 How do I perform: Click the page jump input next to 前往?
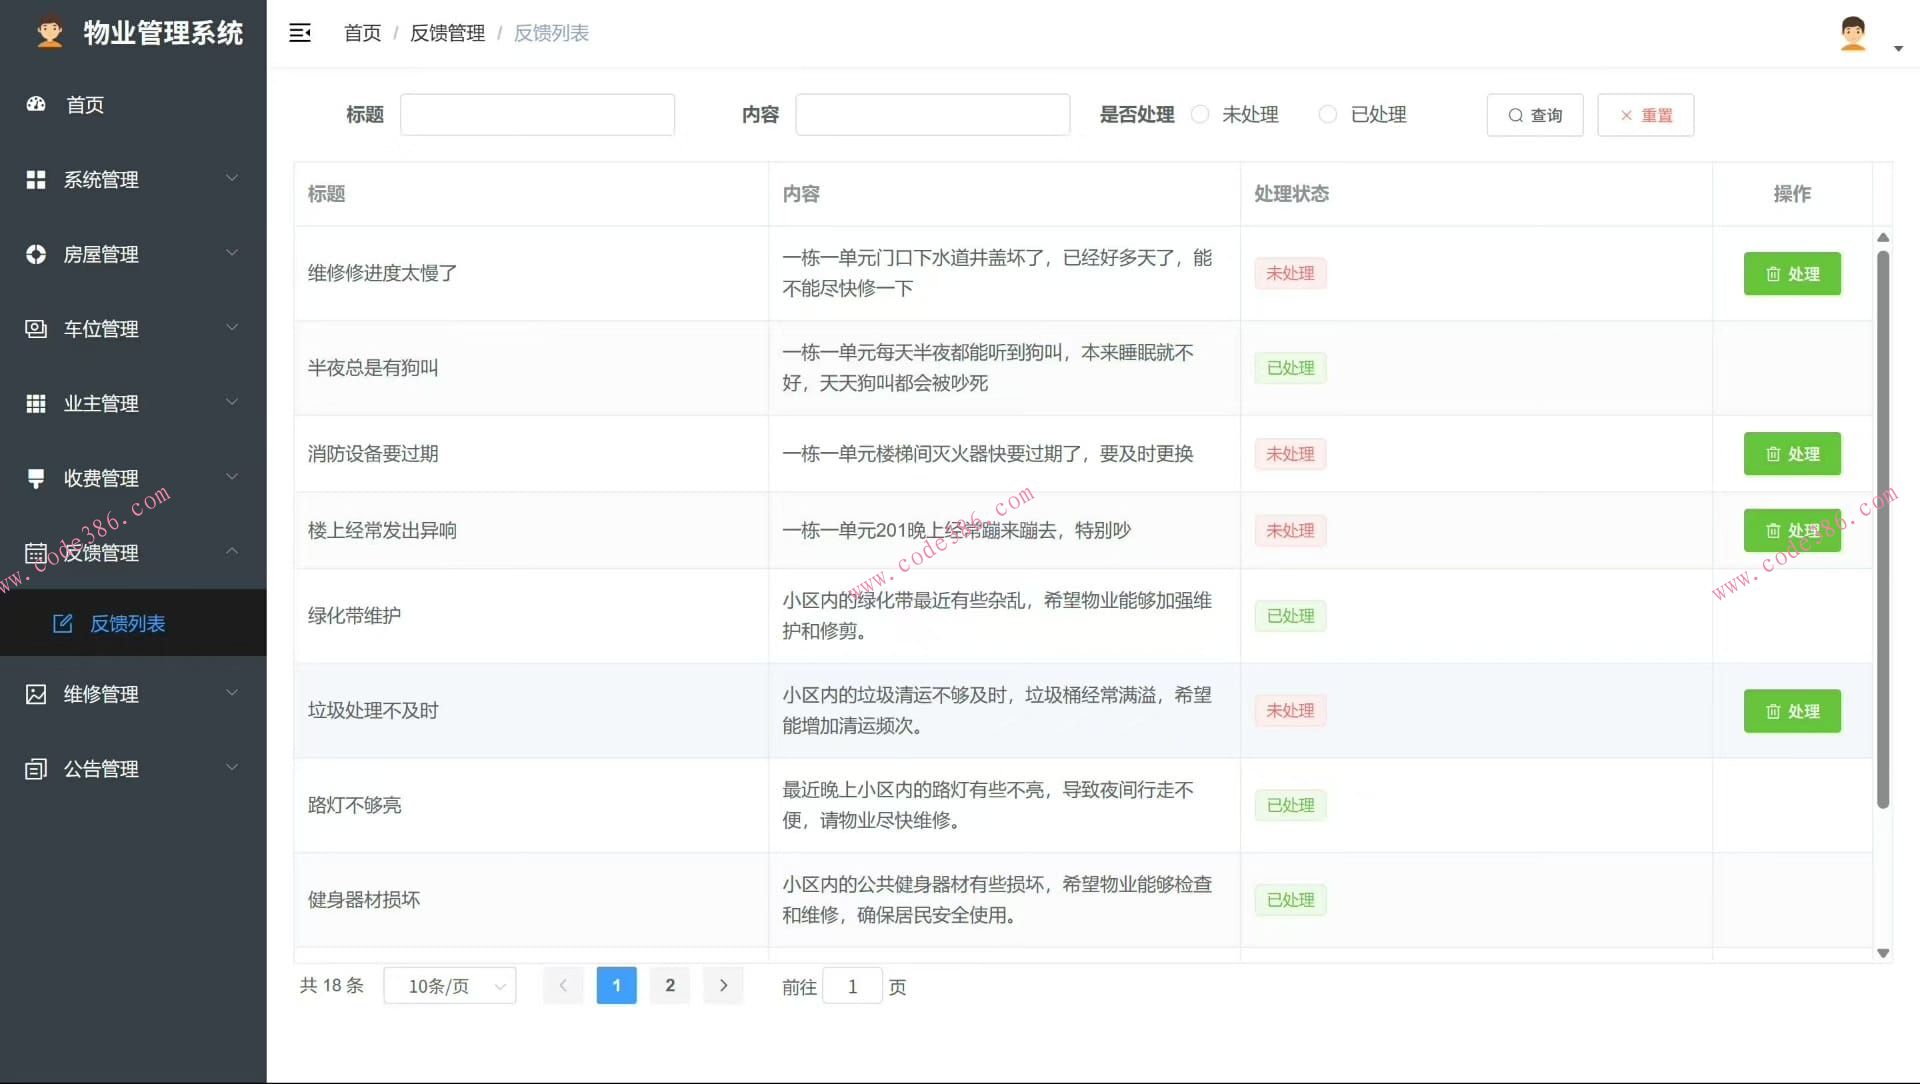pos(851,986)
